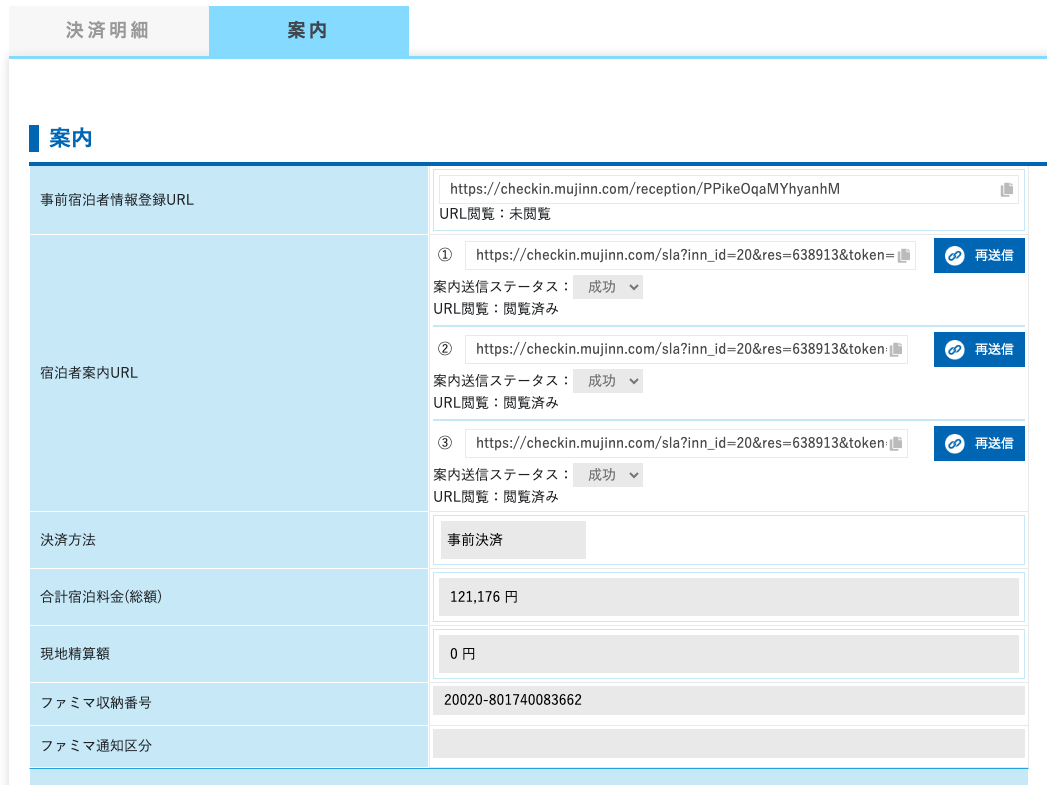
Task: Click 再送信 button for URL ③
Action: tap(979, 444)
